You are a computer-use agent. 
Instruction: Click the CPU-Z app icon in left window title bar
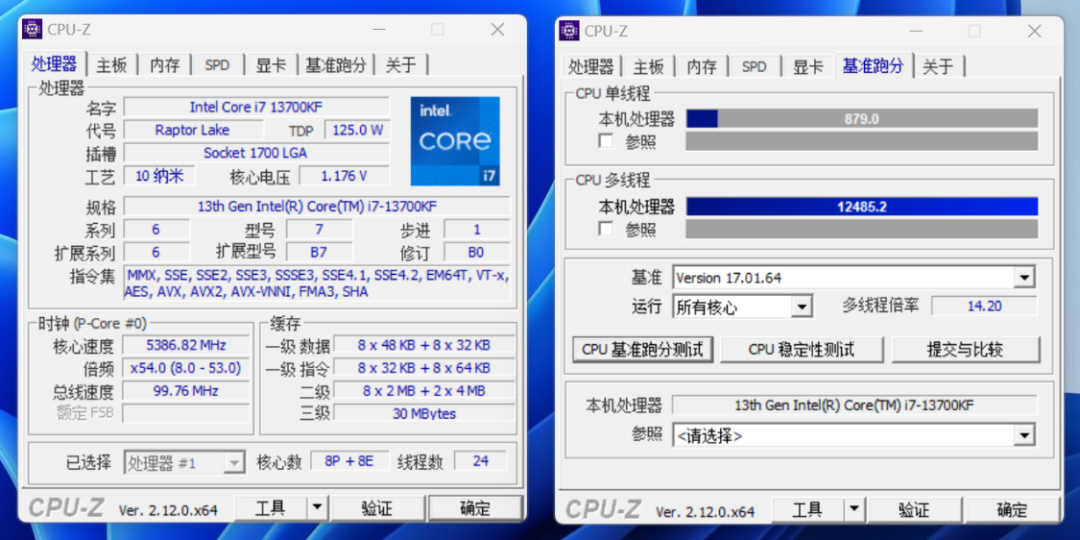[x=32, y=29]
